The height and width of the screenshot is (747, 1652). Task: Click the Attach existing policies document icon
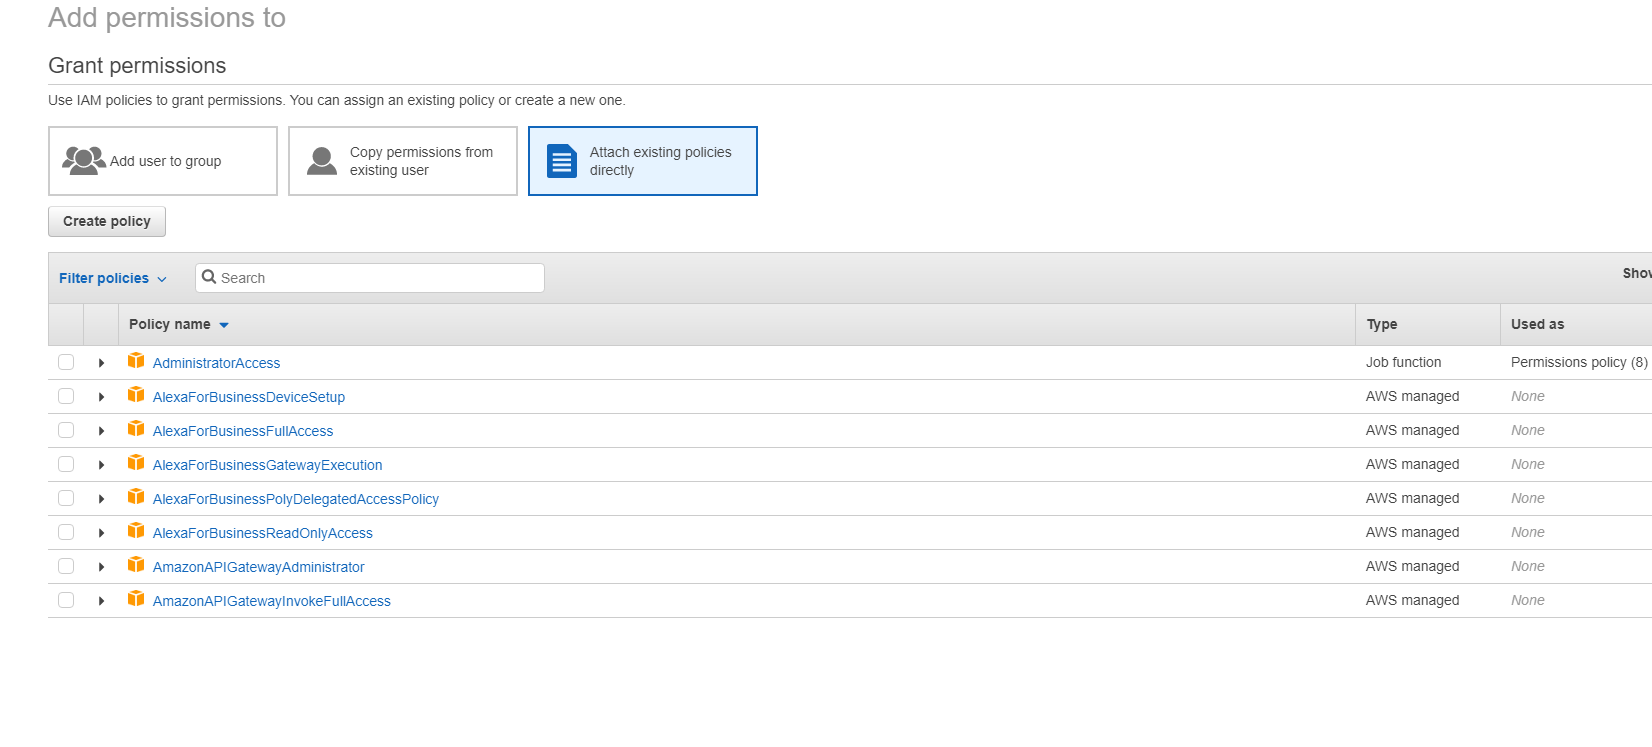point(562,161)
